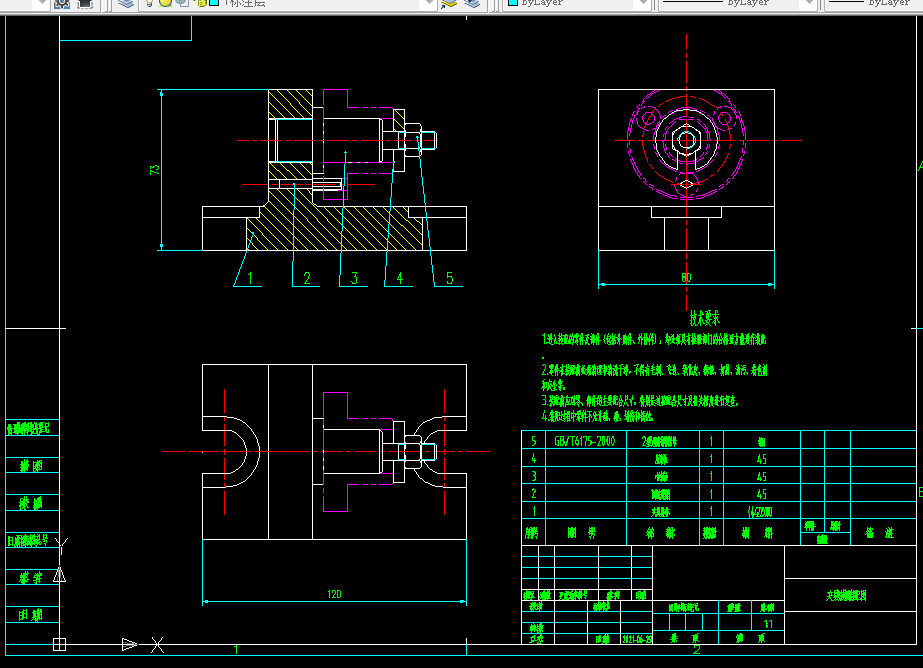The height and width of the screenshot is (668, 923).
Task: Click sheet zone label 2 on bottom border
Action: click(x=697, y=650)
